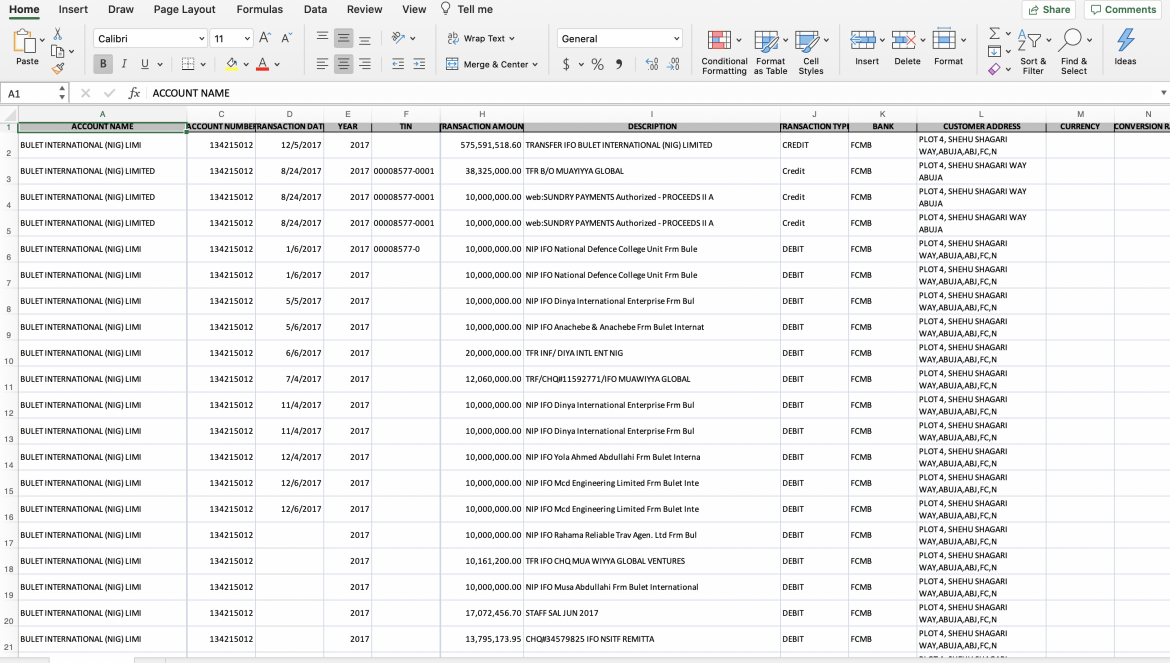Cut selection with the scissors icon
1170x663 pixels.
(57, 34)
